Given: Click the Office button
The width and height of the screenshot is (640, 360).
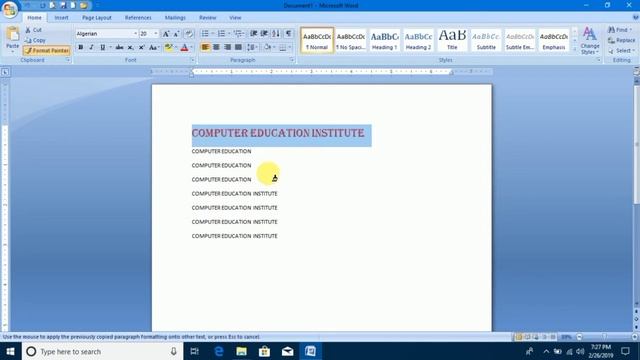Looking at the screenshot, I should pos(9,9).
